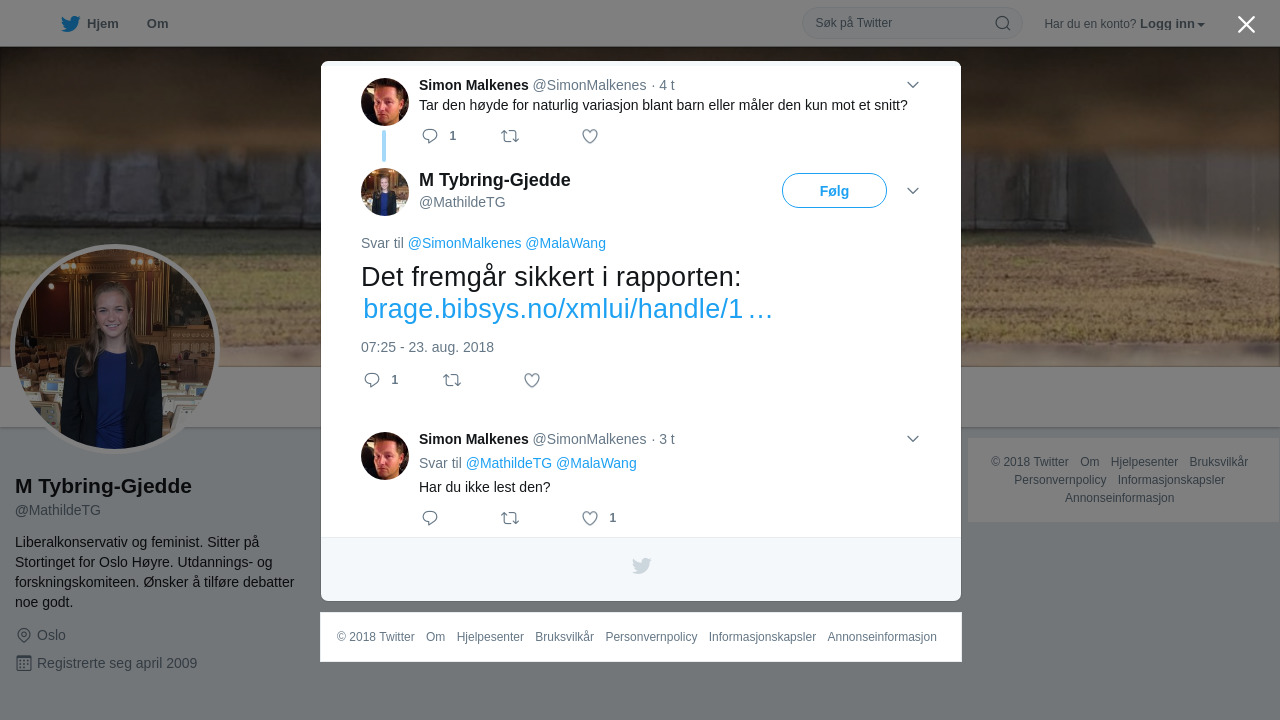Open options chevron on Simon's top tweet

point(912,85)
